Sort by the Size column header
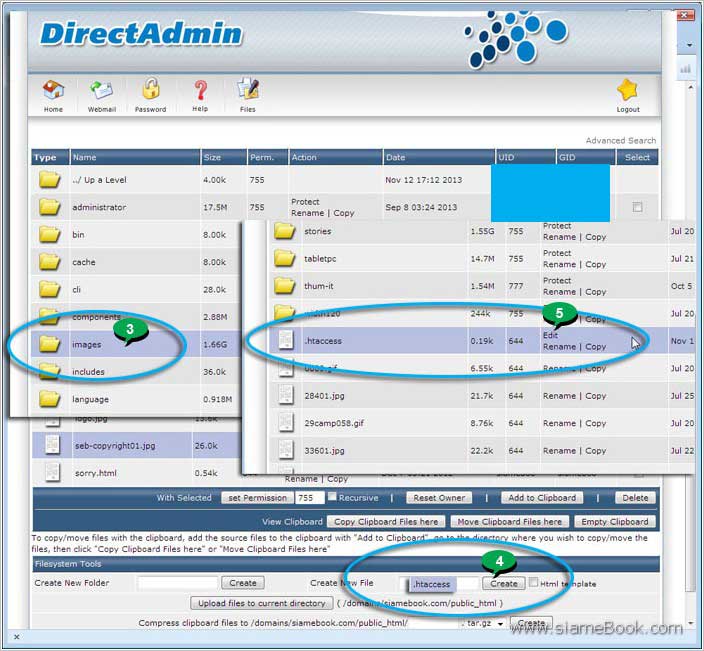Screen dimensions: 704x651 coord(212,157)
